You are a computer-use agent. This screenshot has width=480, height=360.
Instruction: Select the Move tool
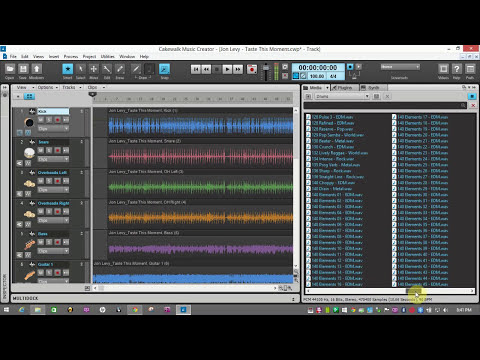(x=94, y=69)
